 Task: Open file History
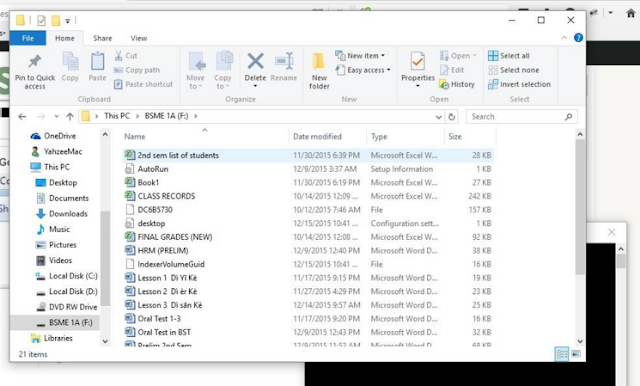point(457,84)
